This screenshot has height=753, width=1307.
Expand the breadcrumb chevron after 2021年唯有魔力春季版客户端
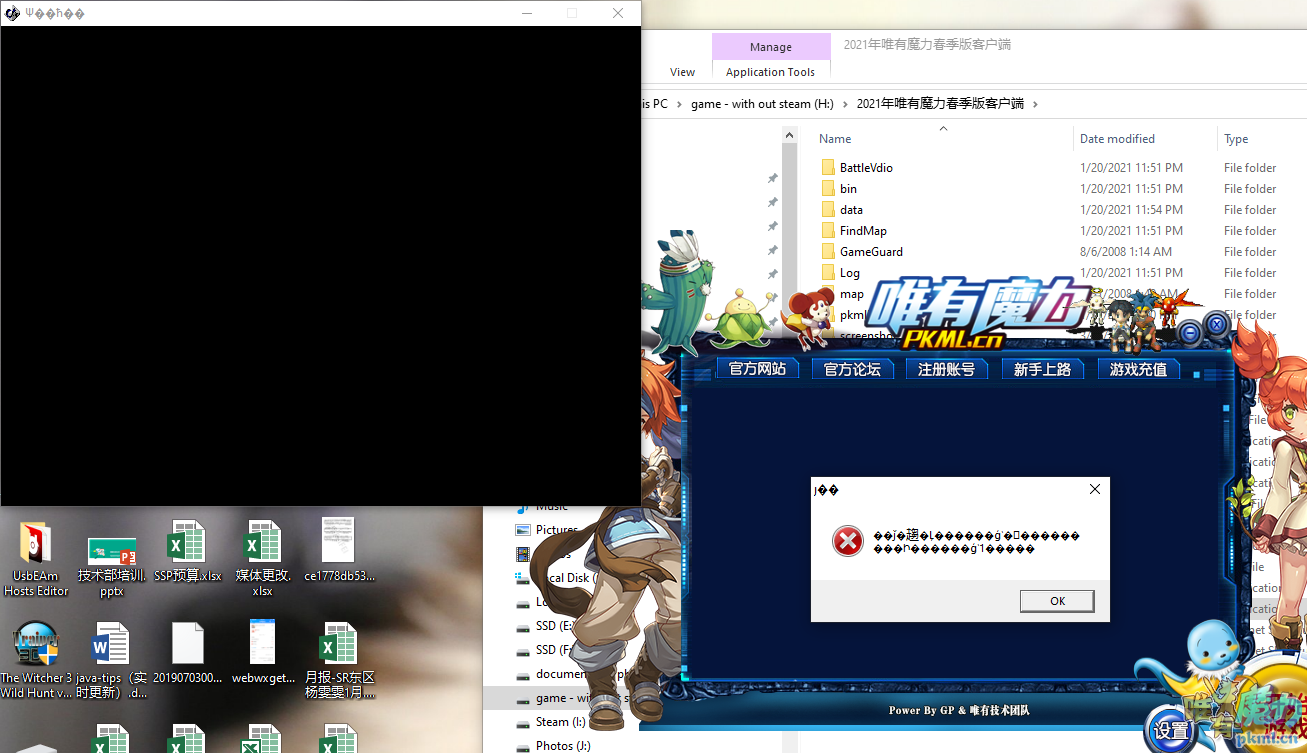click(1035, 104)
